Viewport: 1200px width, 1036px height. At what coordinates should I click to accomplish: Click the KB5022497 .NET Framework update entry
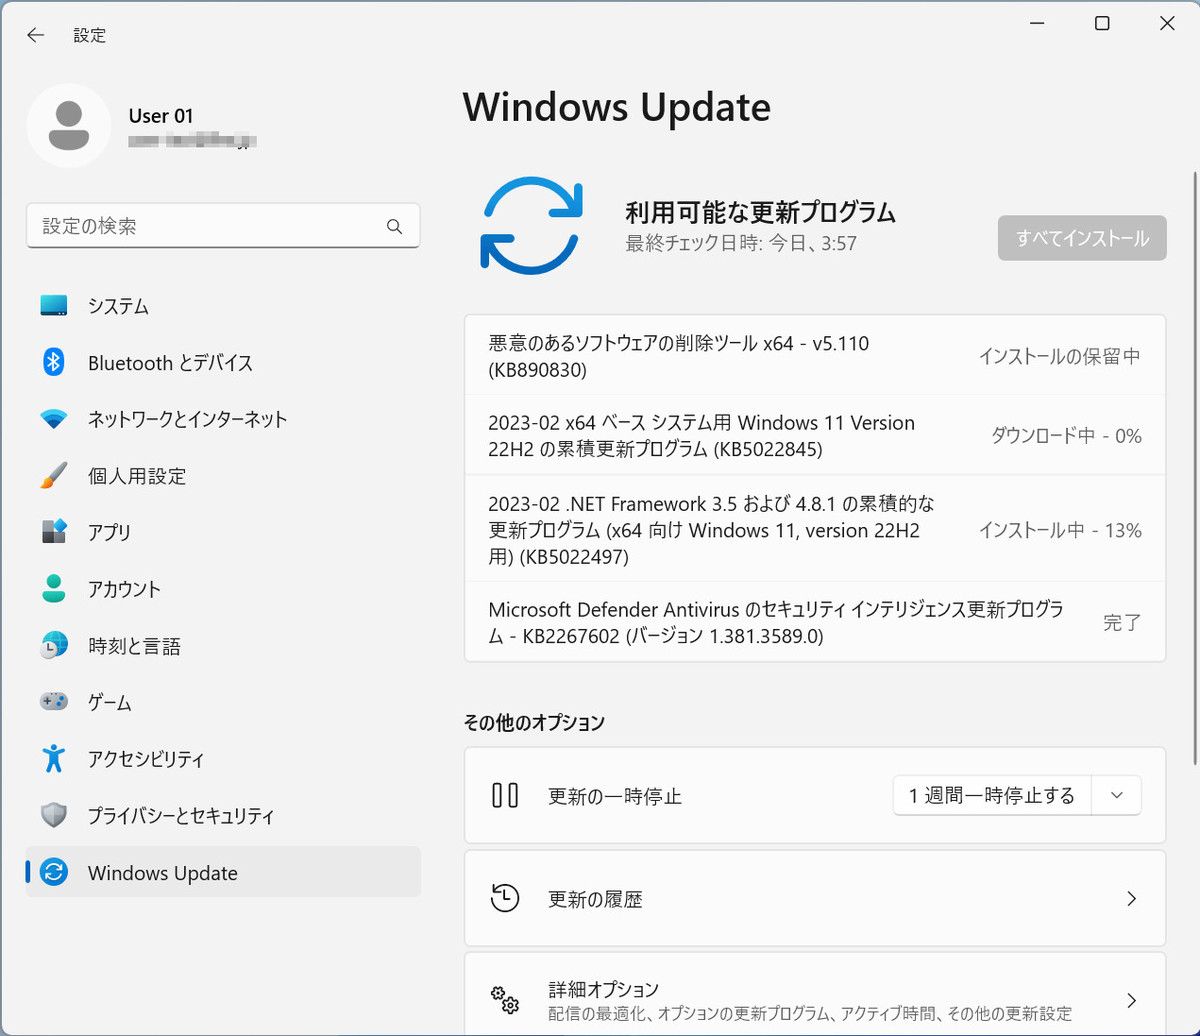(815, 528)
